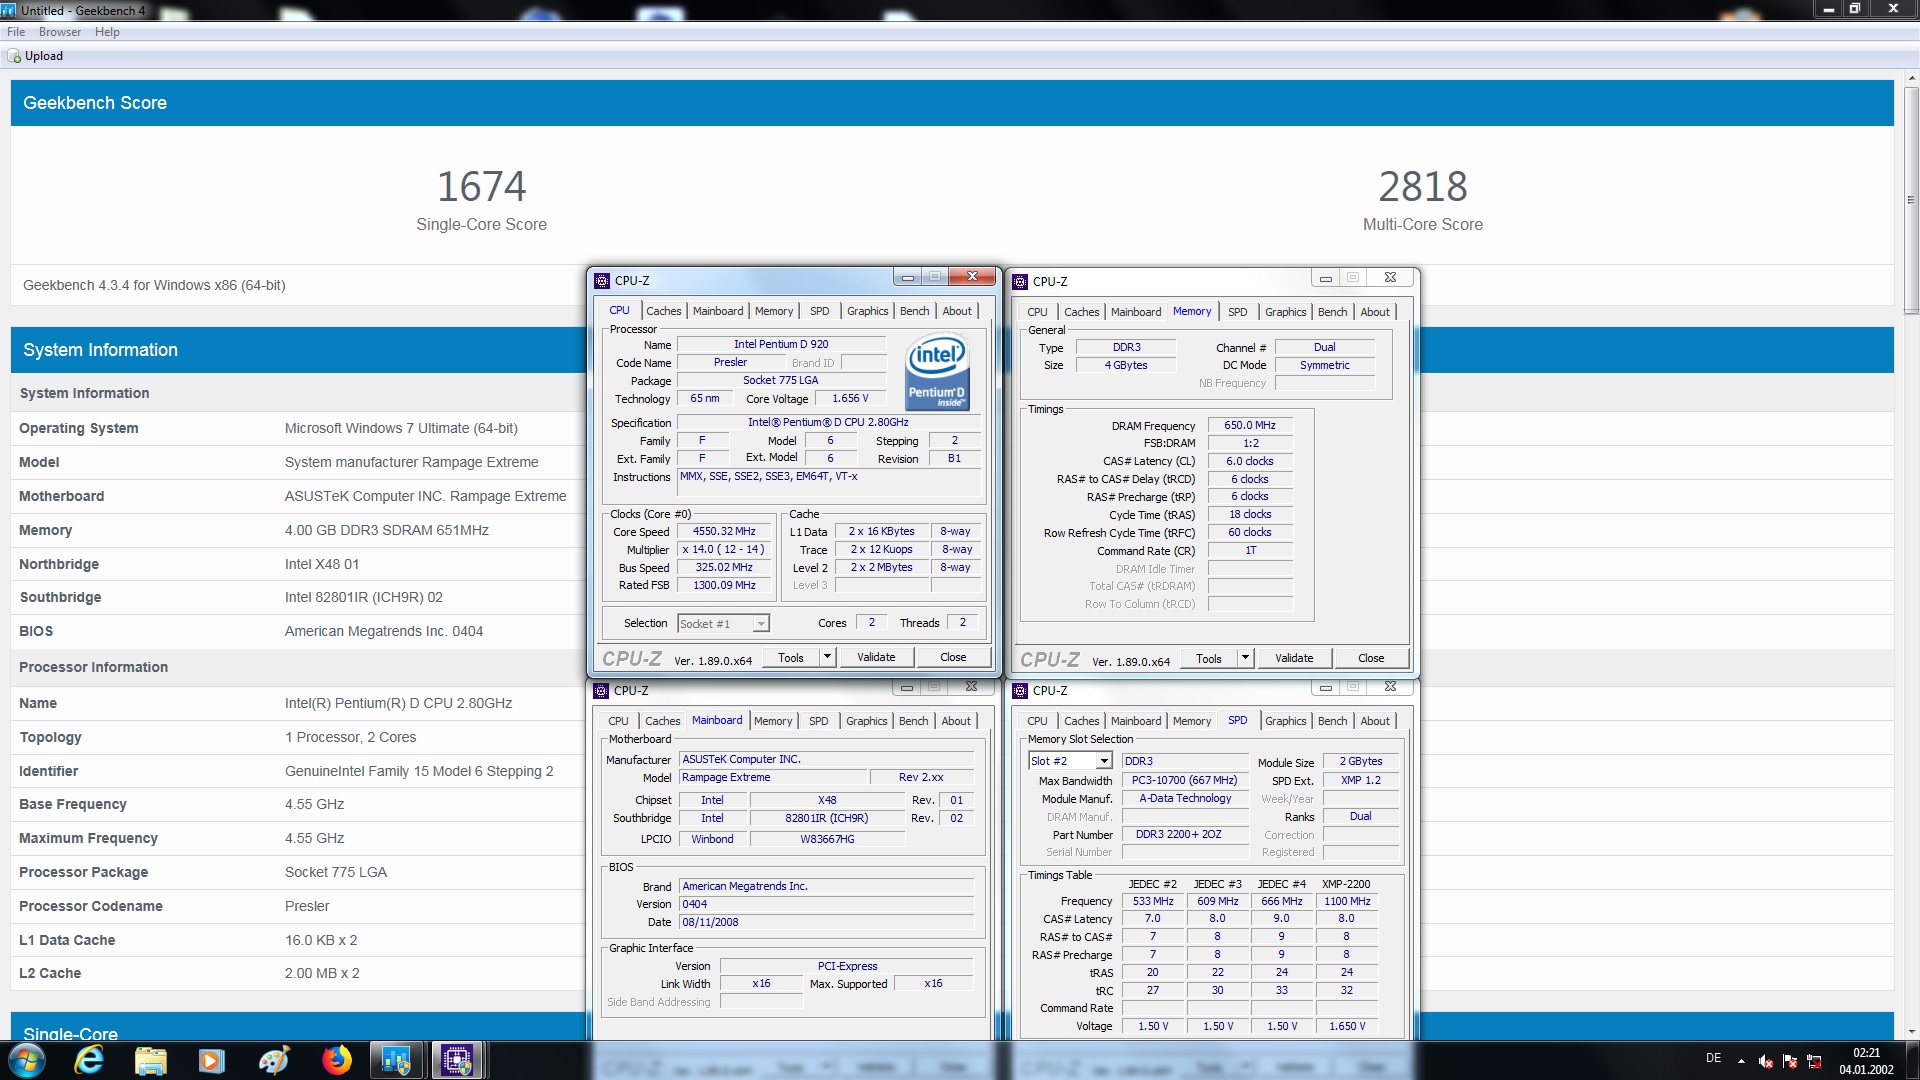The image size is (1920, 1080).
Task: Click the disconnected network tray icon
Action: 1814,1061
